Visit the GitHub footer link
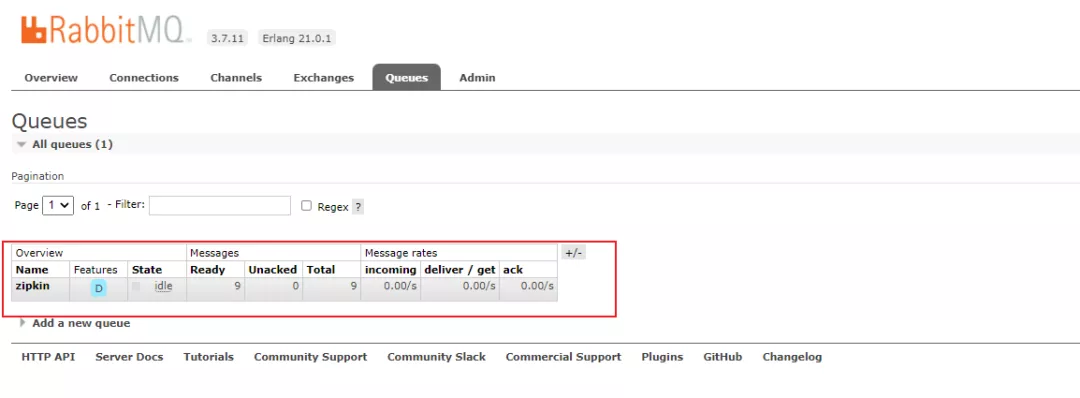This screenshot has height=398, width=1080. [x=723, y=357]
